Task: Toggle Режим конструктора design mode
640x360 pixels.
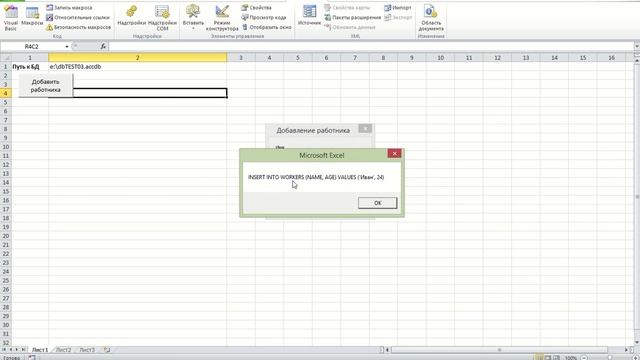Action: pos(222,18)
